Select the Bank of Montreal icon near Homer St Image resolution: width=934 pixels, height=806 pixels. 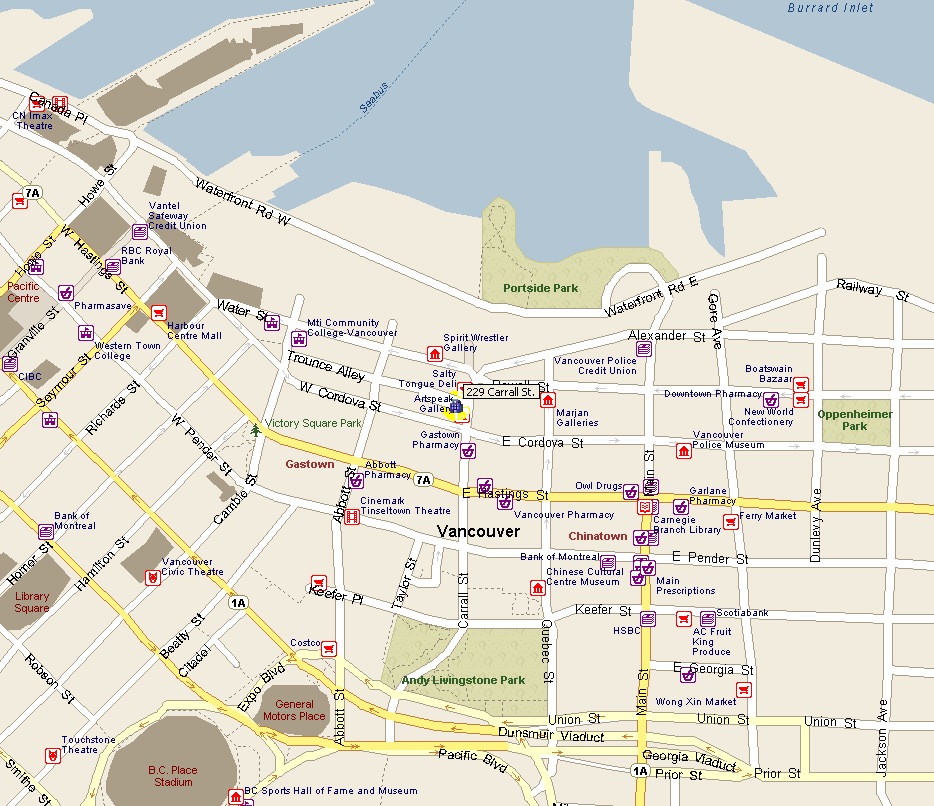click(46, 531)
